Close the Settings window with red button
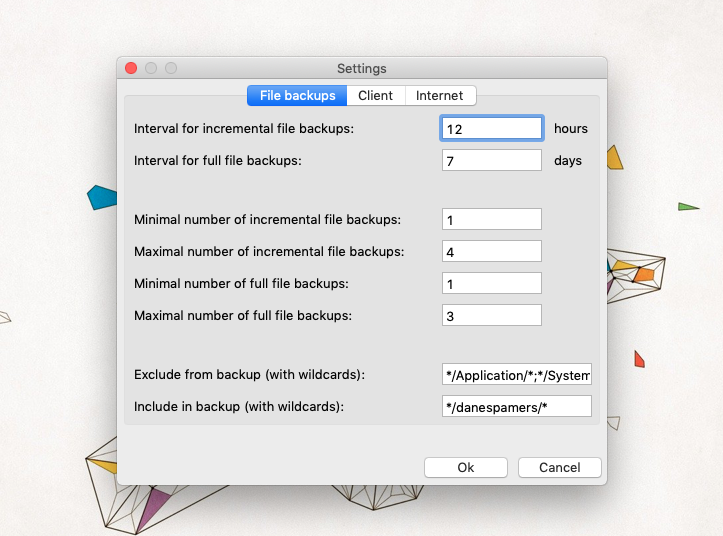The height and width of the screenshot is (536, 723). click(x=131, y=68)
